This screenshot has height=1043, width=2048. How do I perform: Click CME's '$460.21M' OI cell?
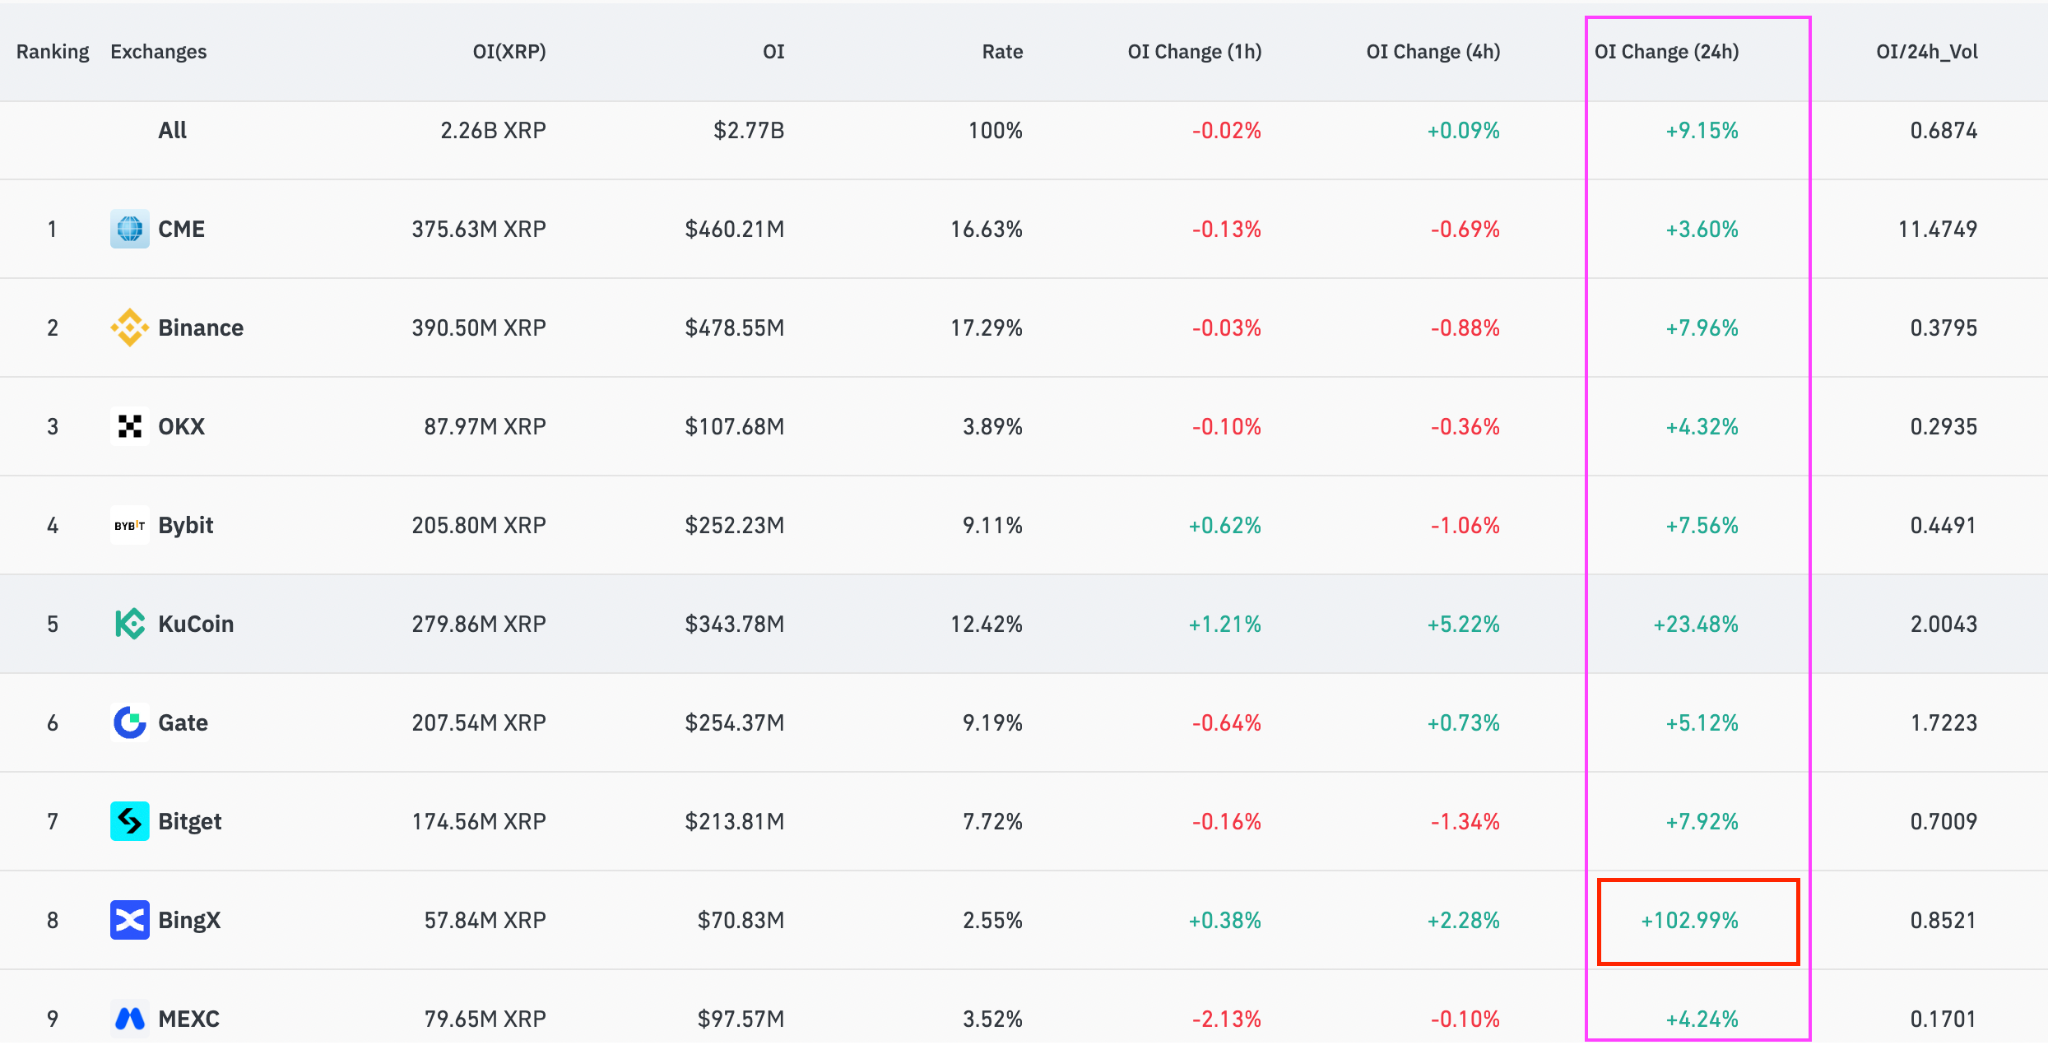[735, 229]
